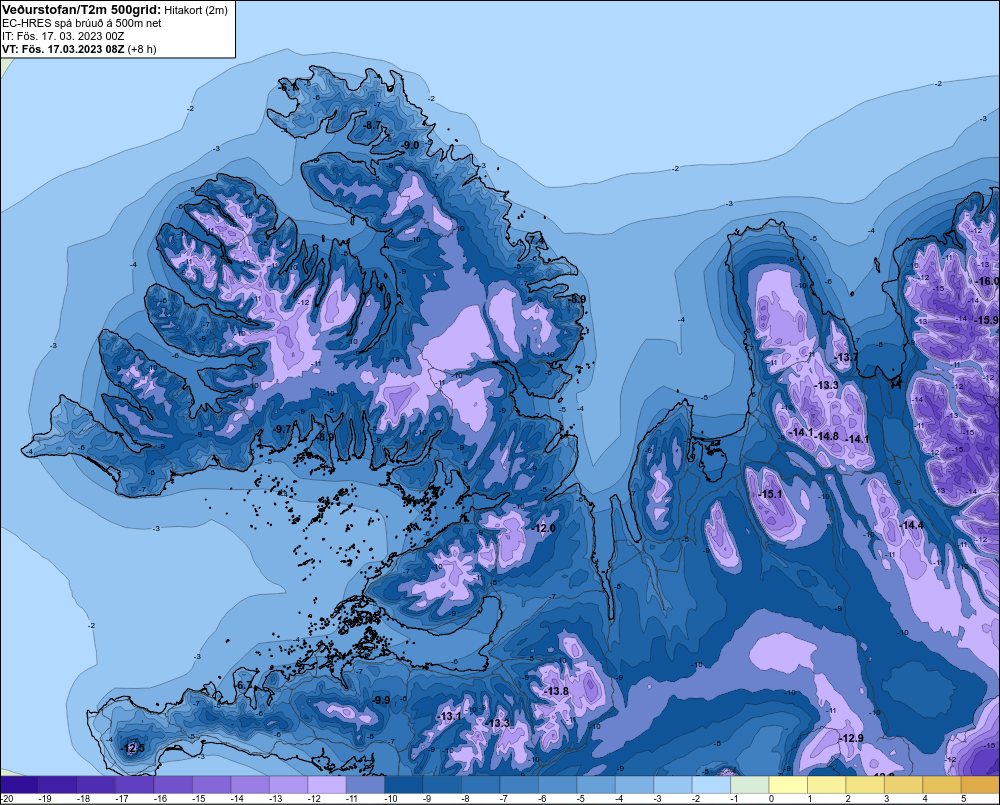Screen dimensions: 1000x805
Task: Click the title 'Veðurstofan/T2m 500grid'
Action: (81, 10)
